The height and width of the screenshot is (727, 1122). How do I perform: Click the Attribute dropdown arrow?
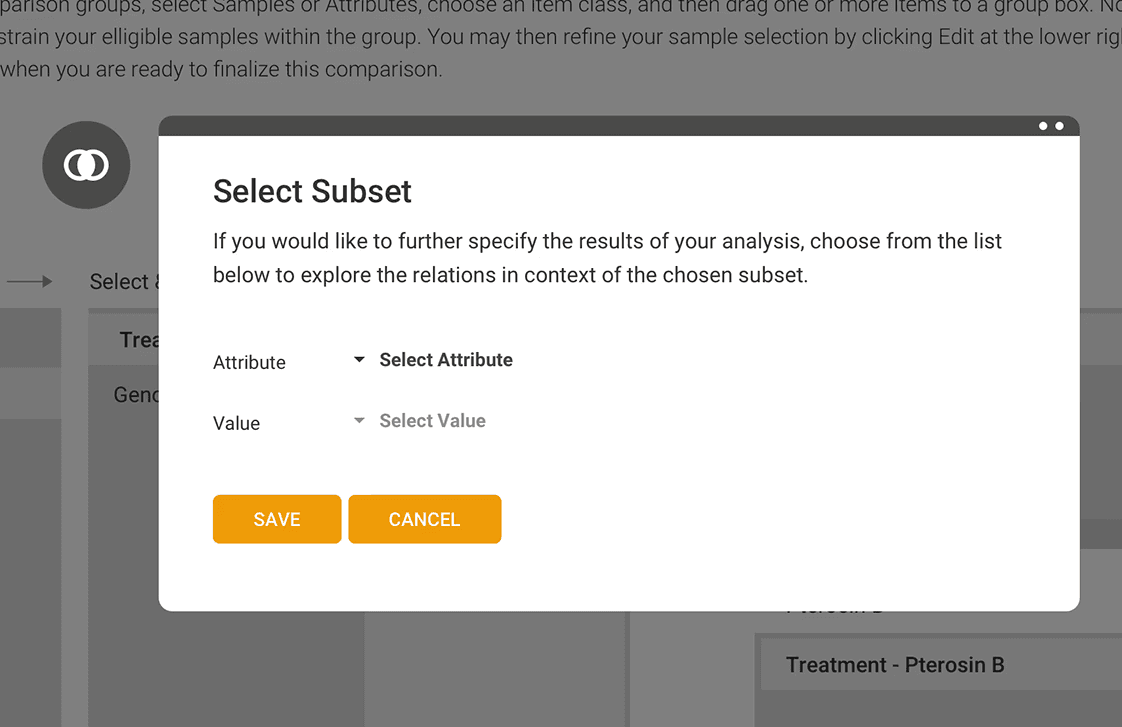(x=359, y=359)
